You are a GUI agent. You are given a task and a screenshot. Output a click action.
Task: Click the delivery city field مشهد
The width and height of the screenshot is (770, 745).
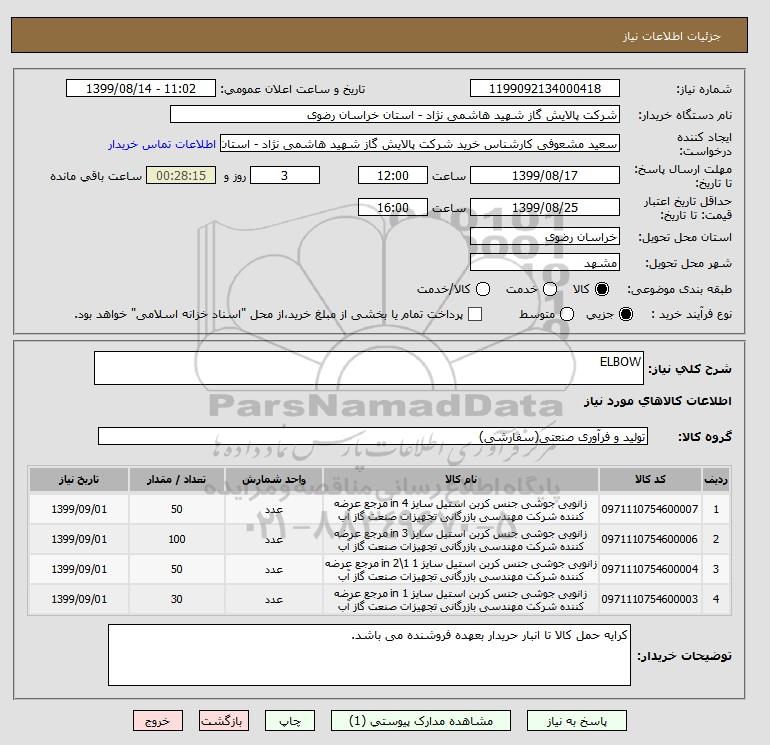pos(545,263)
